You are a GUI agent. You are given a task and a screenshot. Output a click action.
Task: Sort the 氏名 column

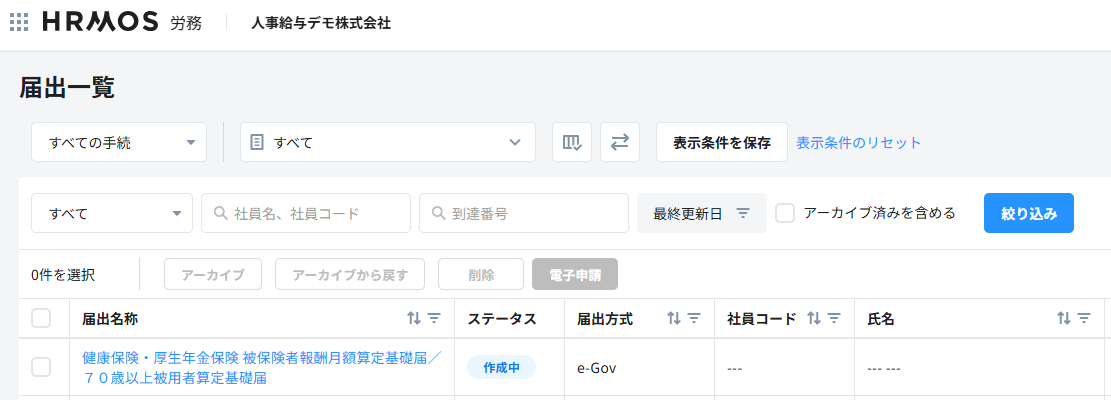coord(1064,319)
